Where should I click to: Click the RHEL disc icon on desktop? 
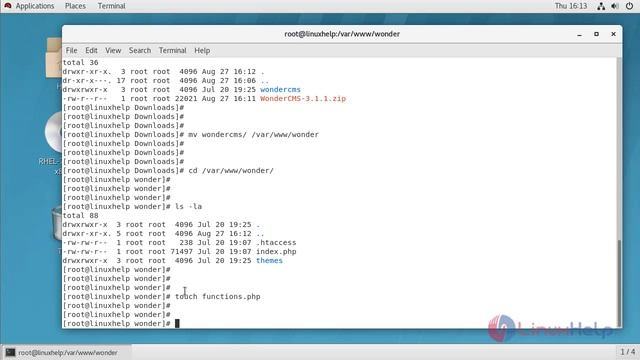coord(53,133)
